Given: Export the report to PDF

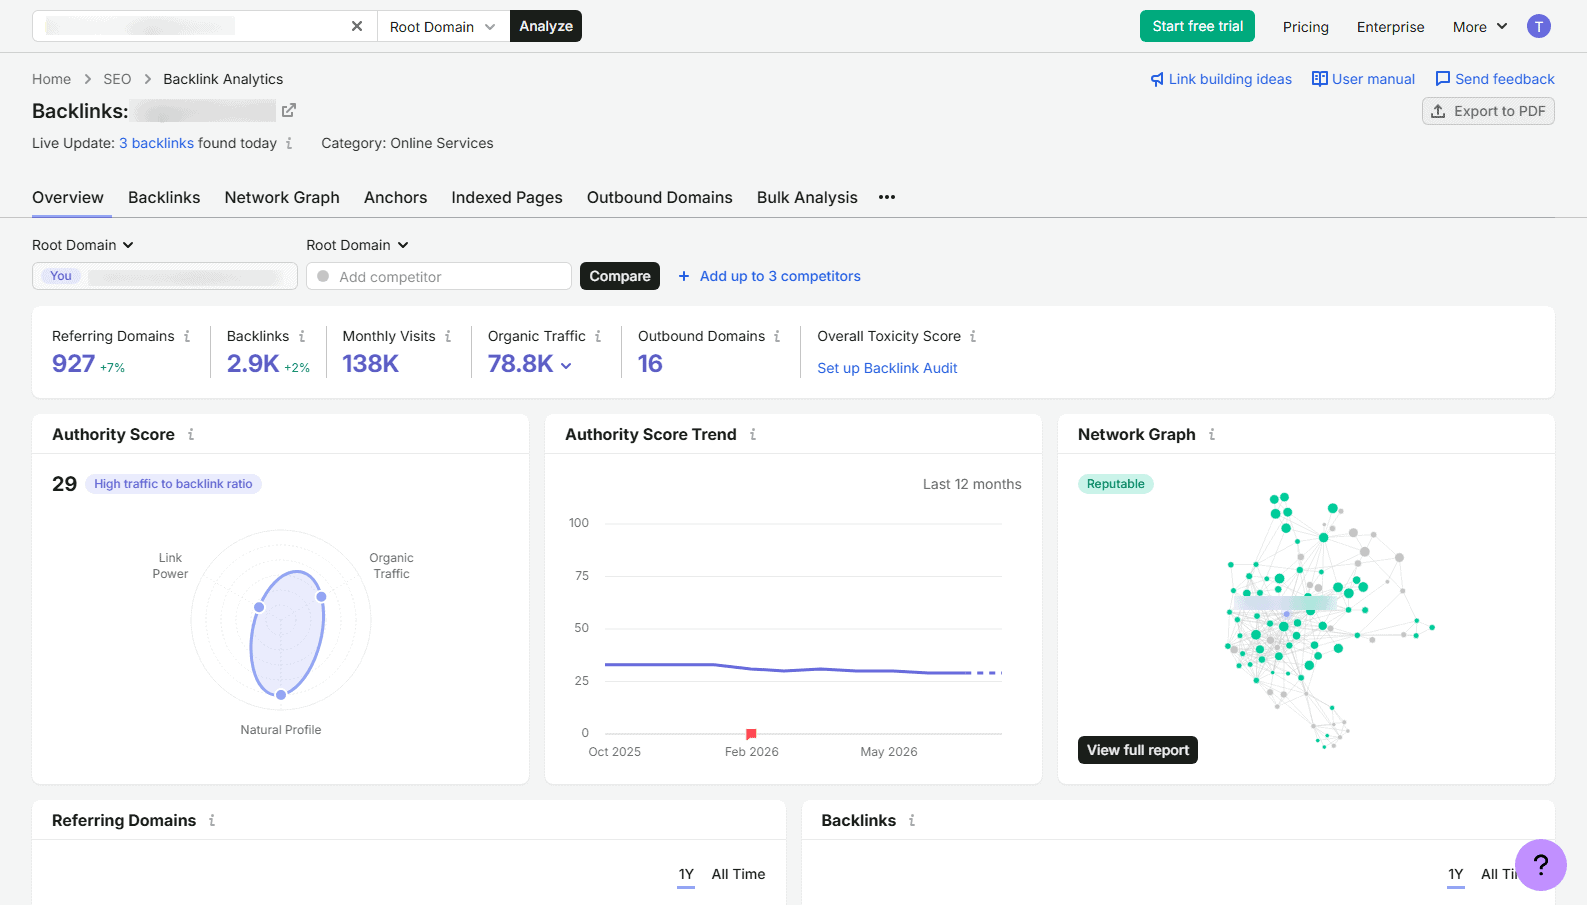Looking at the screenshot, I should tap(1488, 111).
